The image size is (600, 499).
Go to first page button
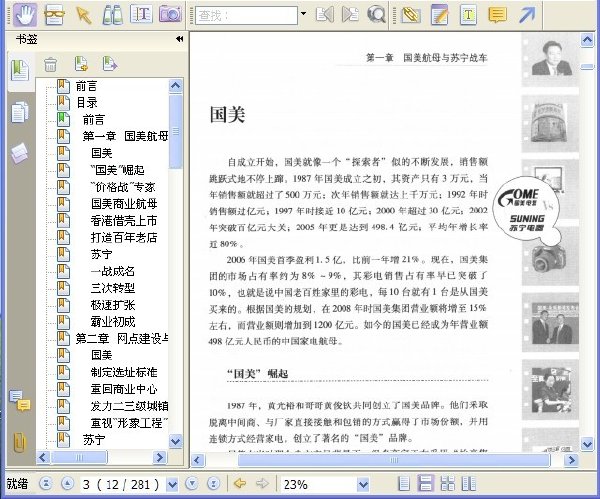(x=46, y=484)
